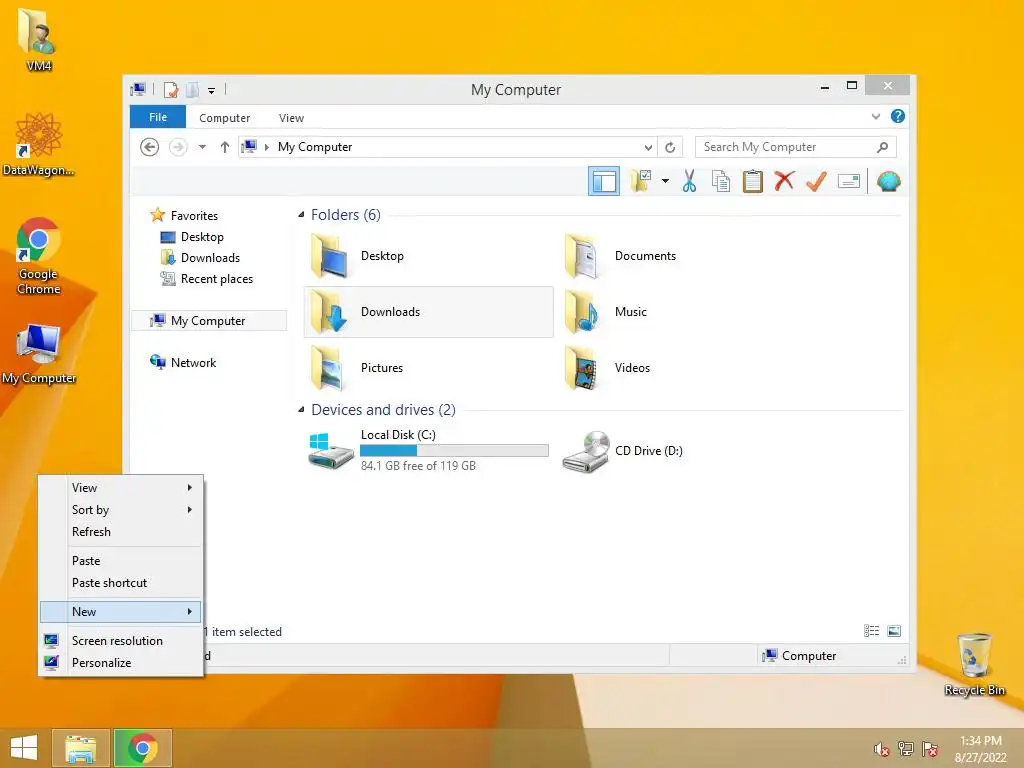Image resolution: width=1024 pixels, height=768 pixels.
Task: Select Recent places in navigation pane
Action: click(216, 279)
